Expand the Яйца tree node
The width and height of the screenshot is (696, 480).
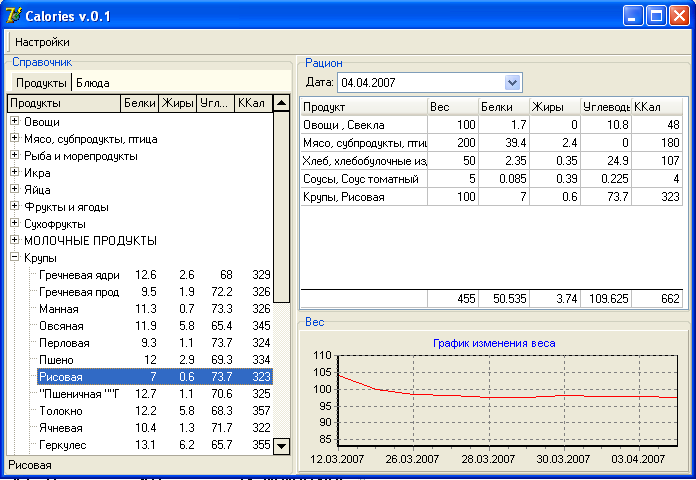coord(15,189)
